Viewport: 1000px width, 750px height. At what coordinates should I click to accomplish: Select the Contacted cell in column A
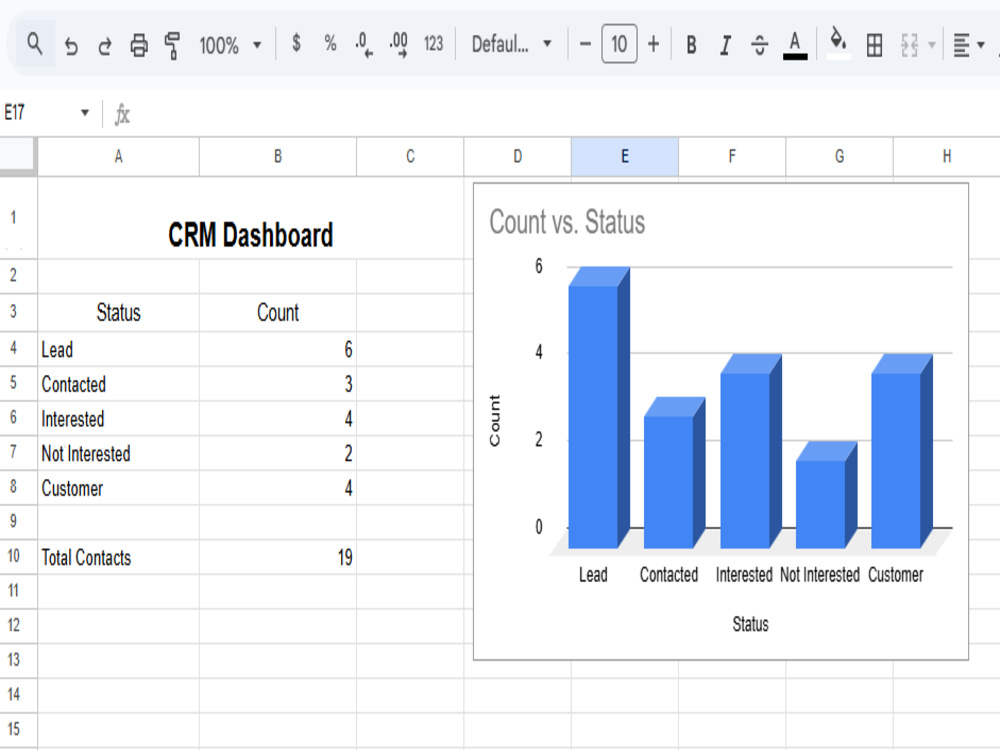point(119,384)
